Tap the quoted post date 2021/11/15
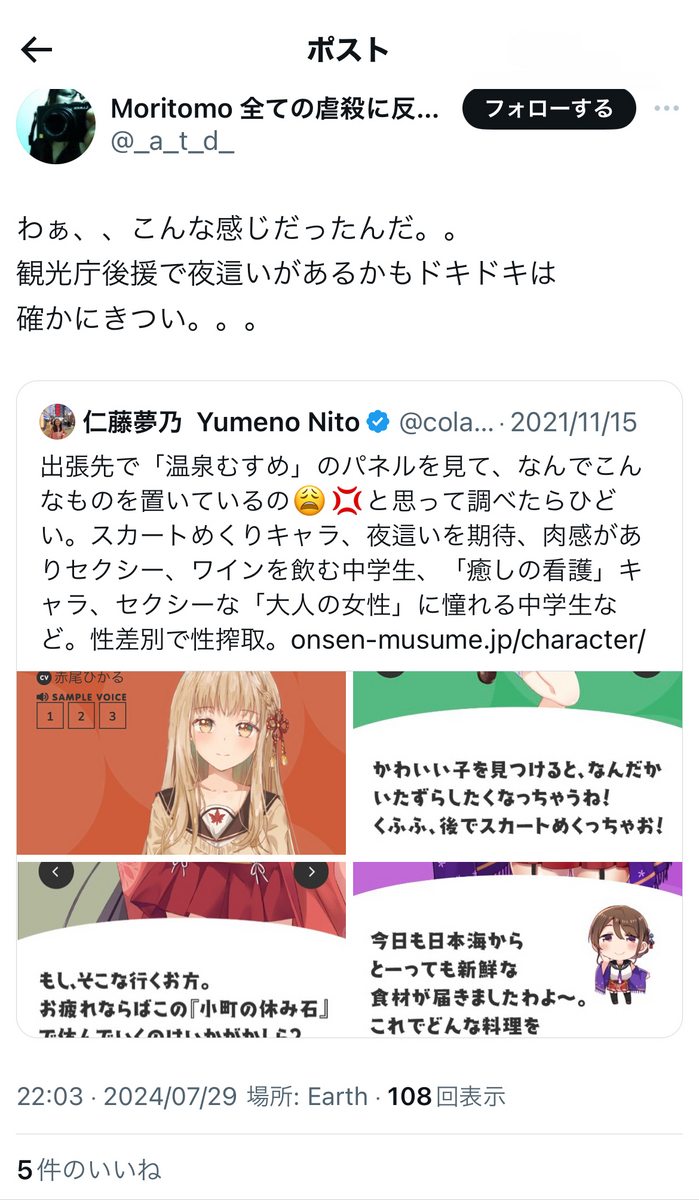This screenshot has height=1200, width=699. coord(574,422)
